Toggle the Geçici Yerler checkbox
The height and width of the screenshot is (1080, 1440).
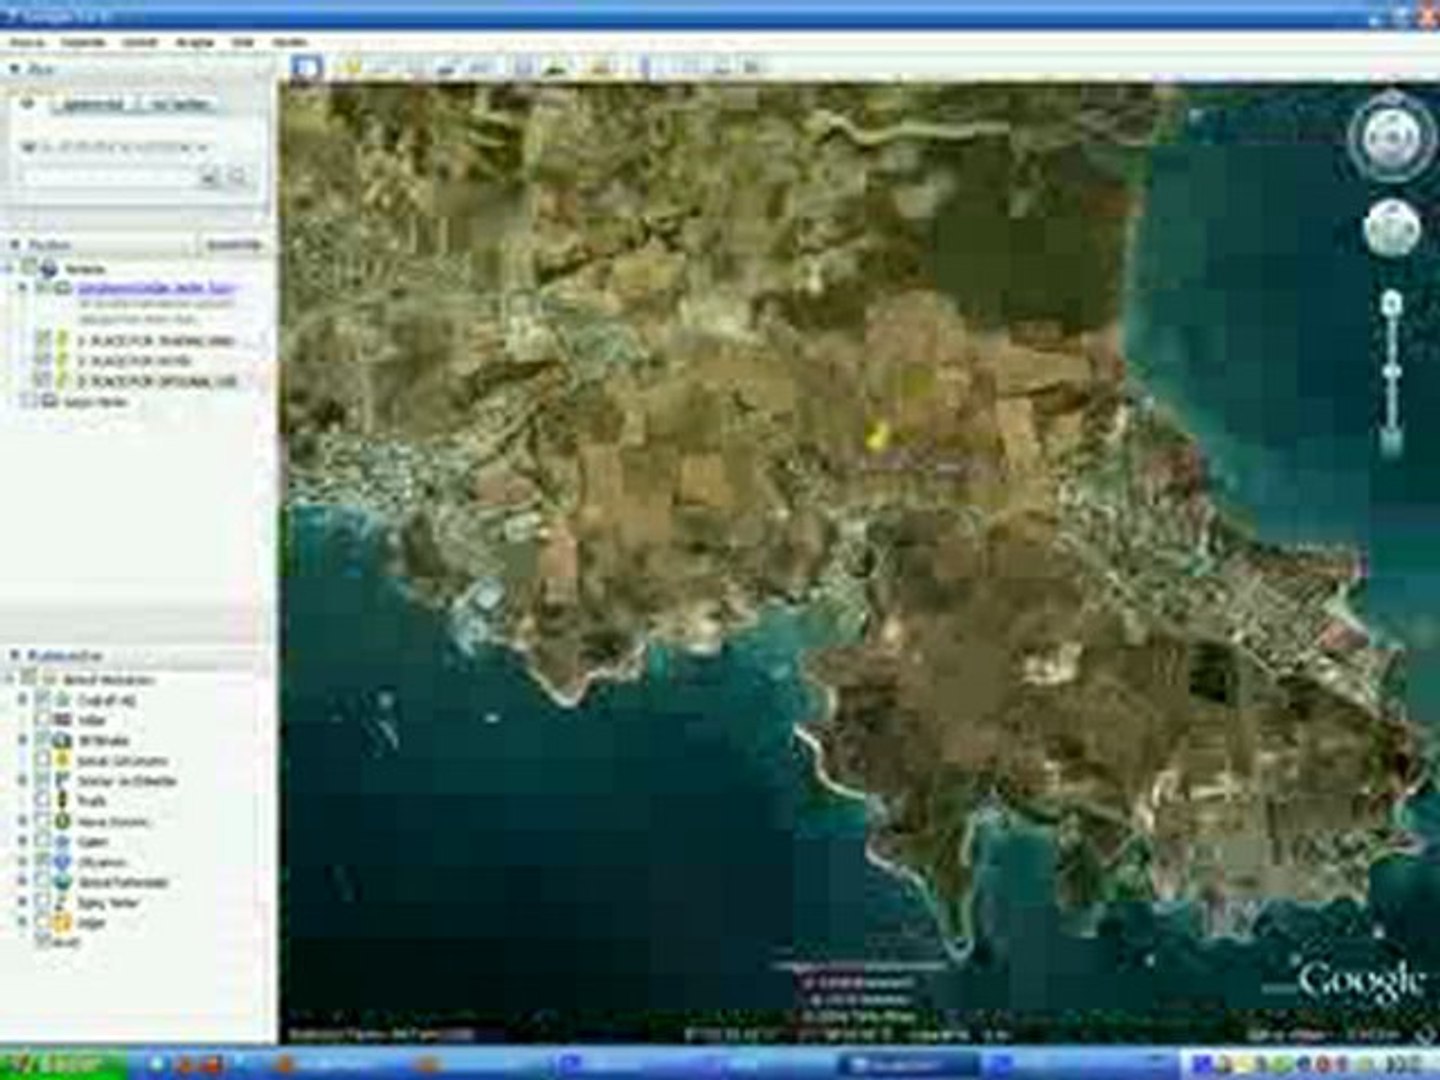pyautogui.click(x=29, y=401)
